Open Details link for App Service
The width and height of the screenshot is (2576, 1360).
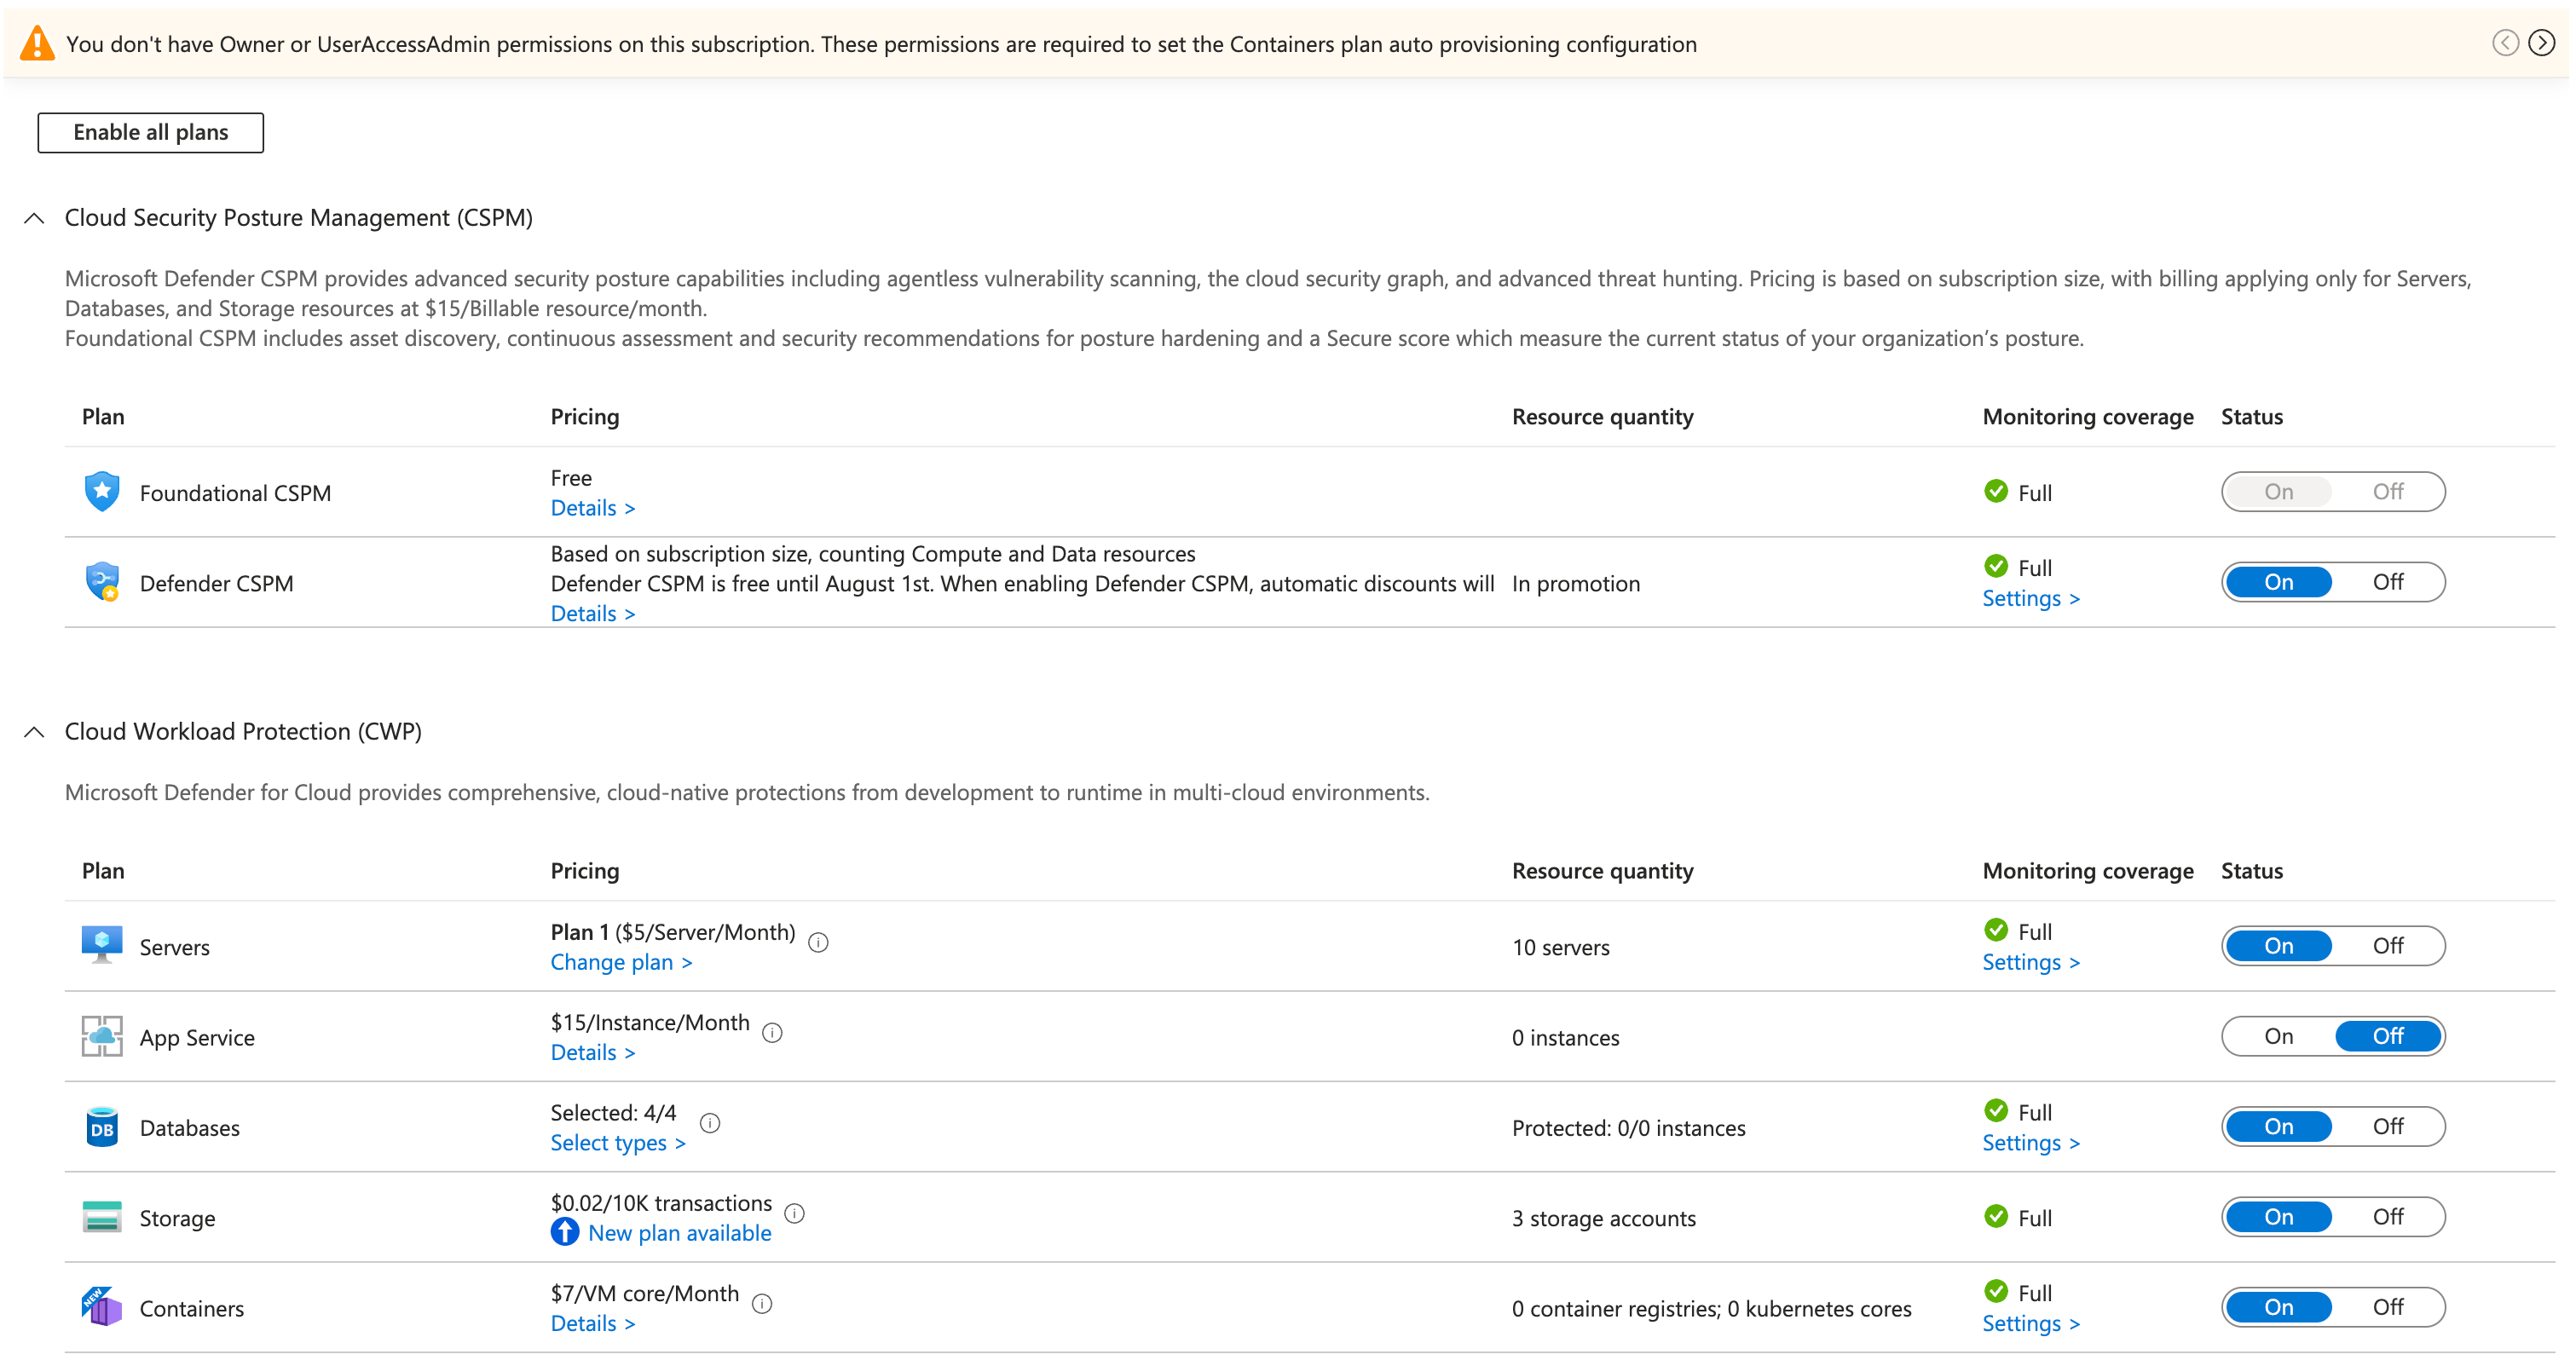coord(593,1052)
